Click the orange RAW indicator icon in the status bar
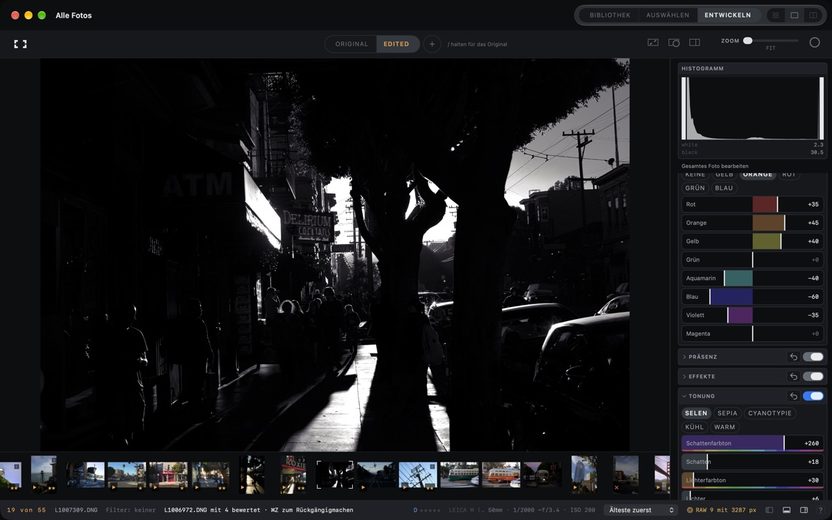The height and width of the screenshot is (520, 832). coord(690,510)
